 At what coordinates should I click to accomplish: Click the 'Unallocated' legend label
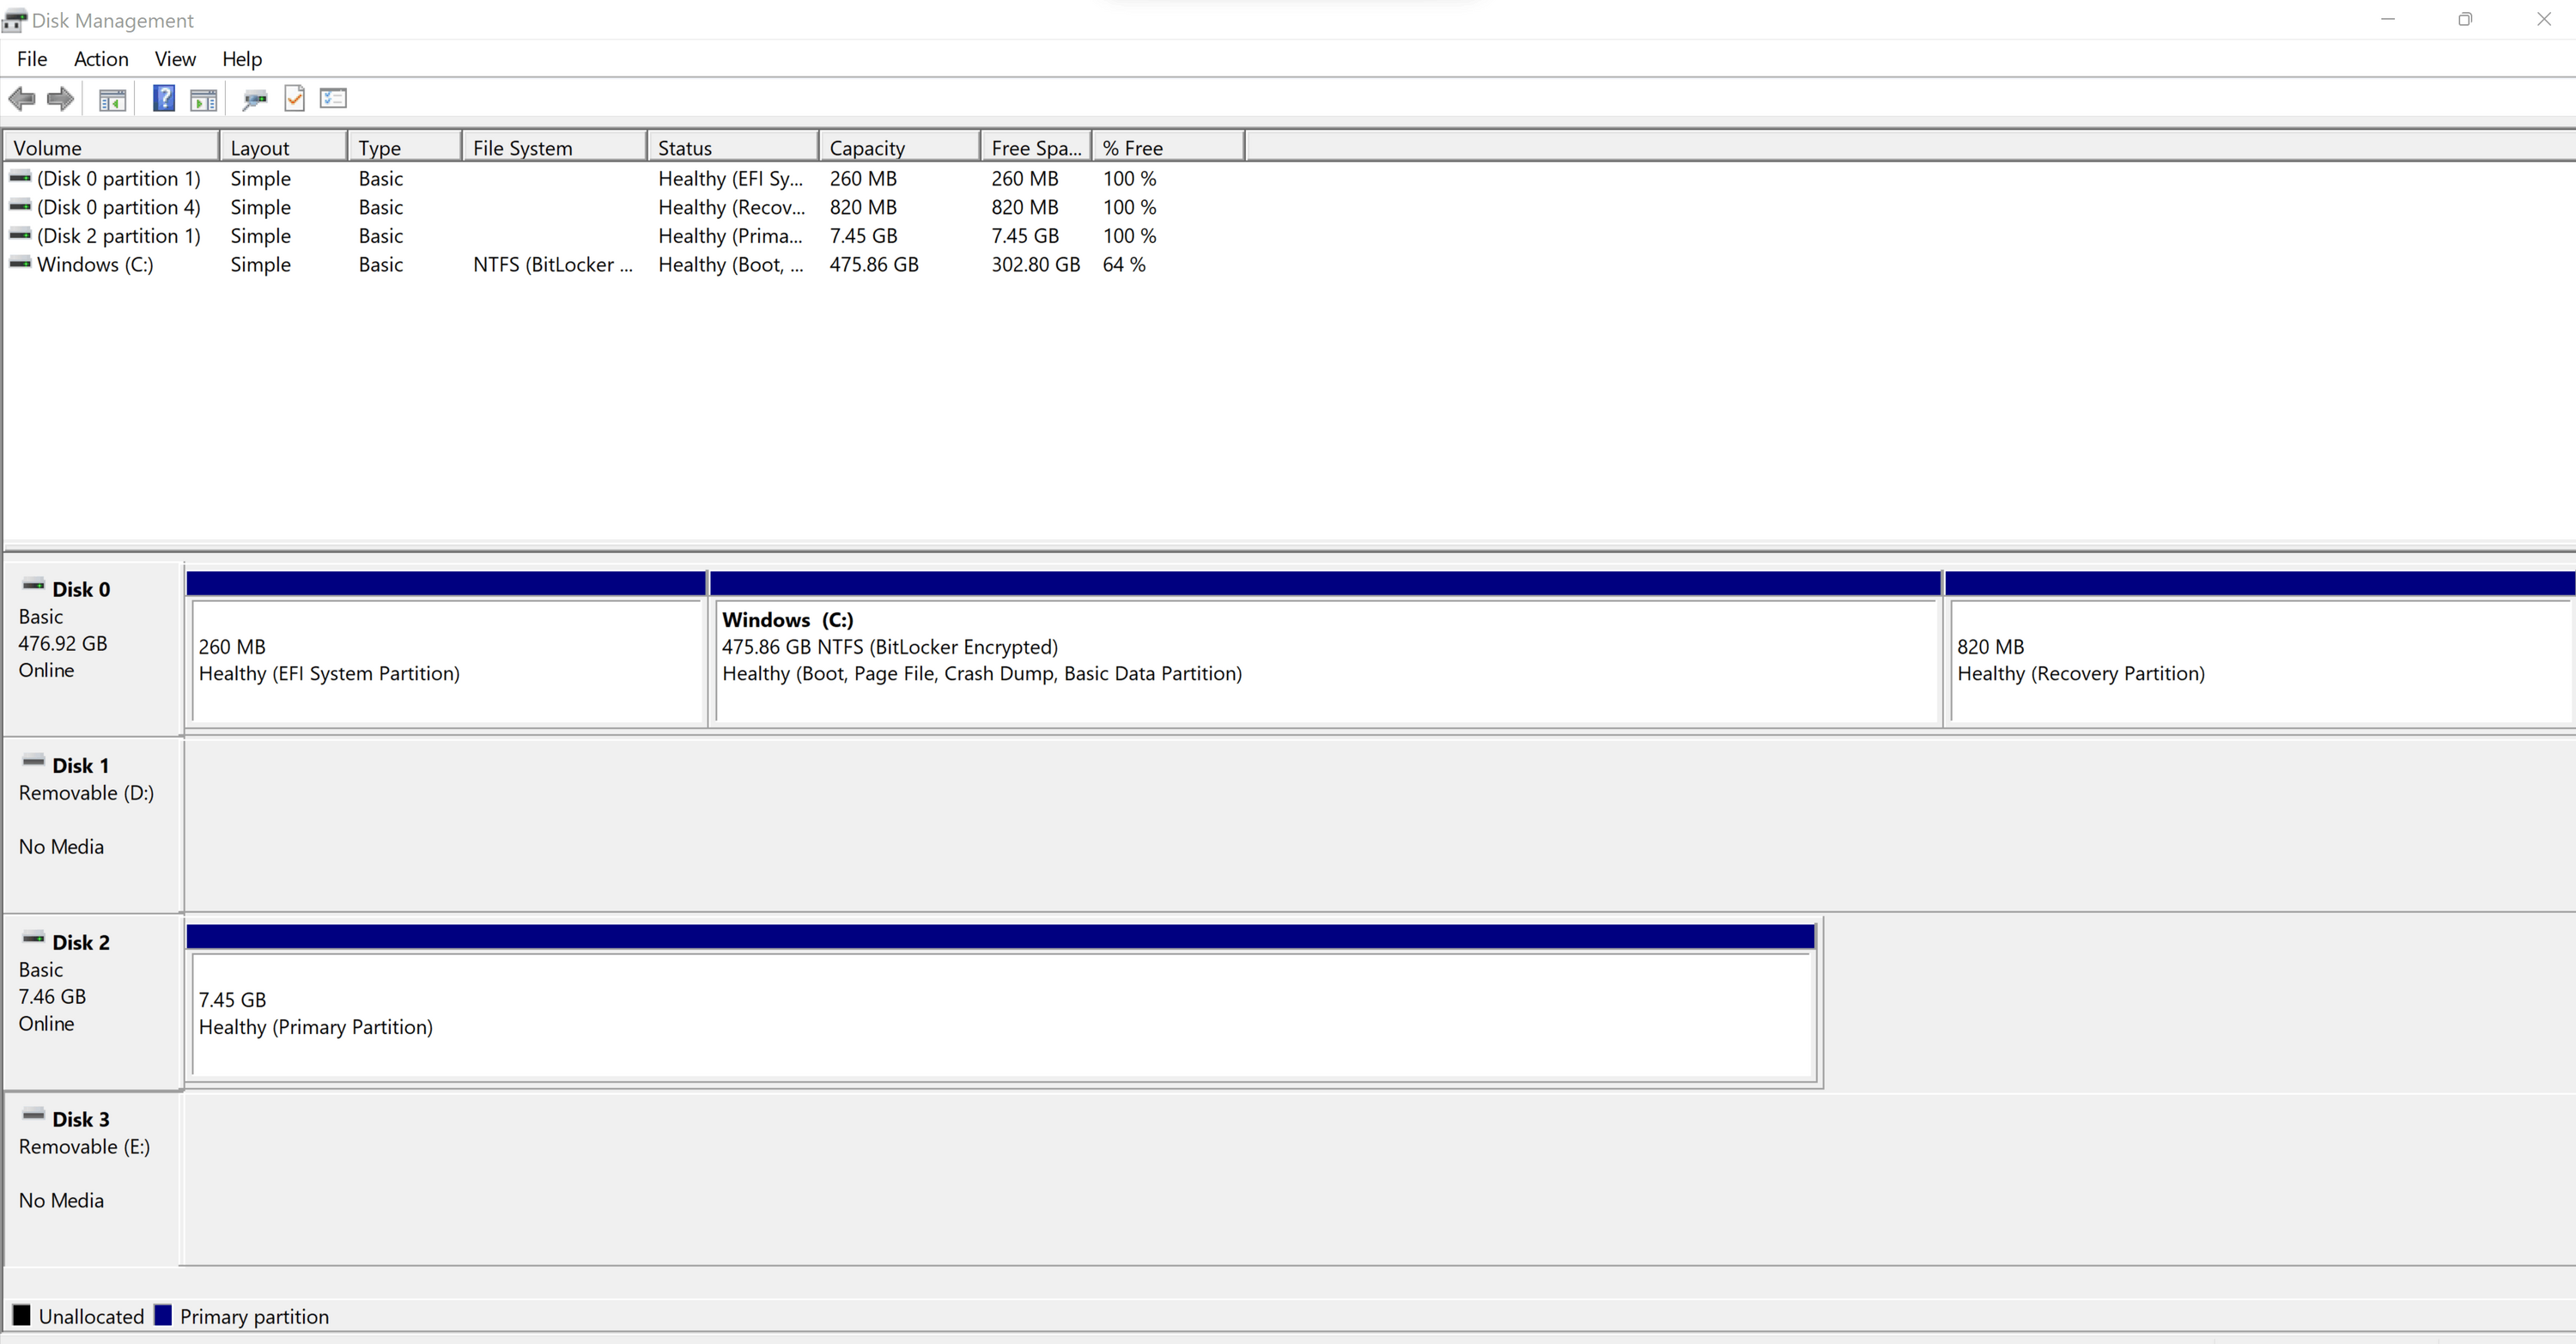click(x=91, y=1316)
